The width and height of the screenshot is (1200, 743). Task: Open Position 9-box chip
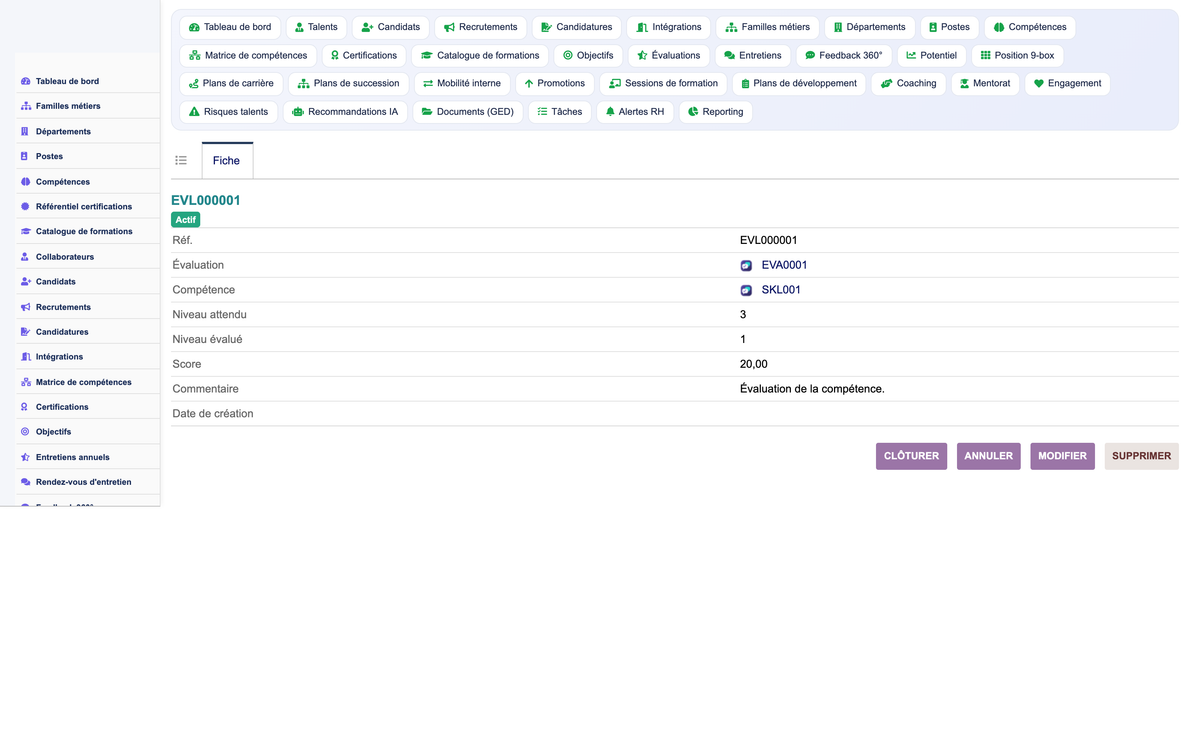pos(1017,55)
